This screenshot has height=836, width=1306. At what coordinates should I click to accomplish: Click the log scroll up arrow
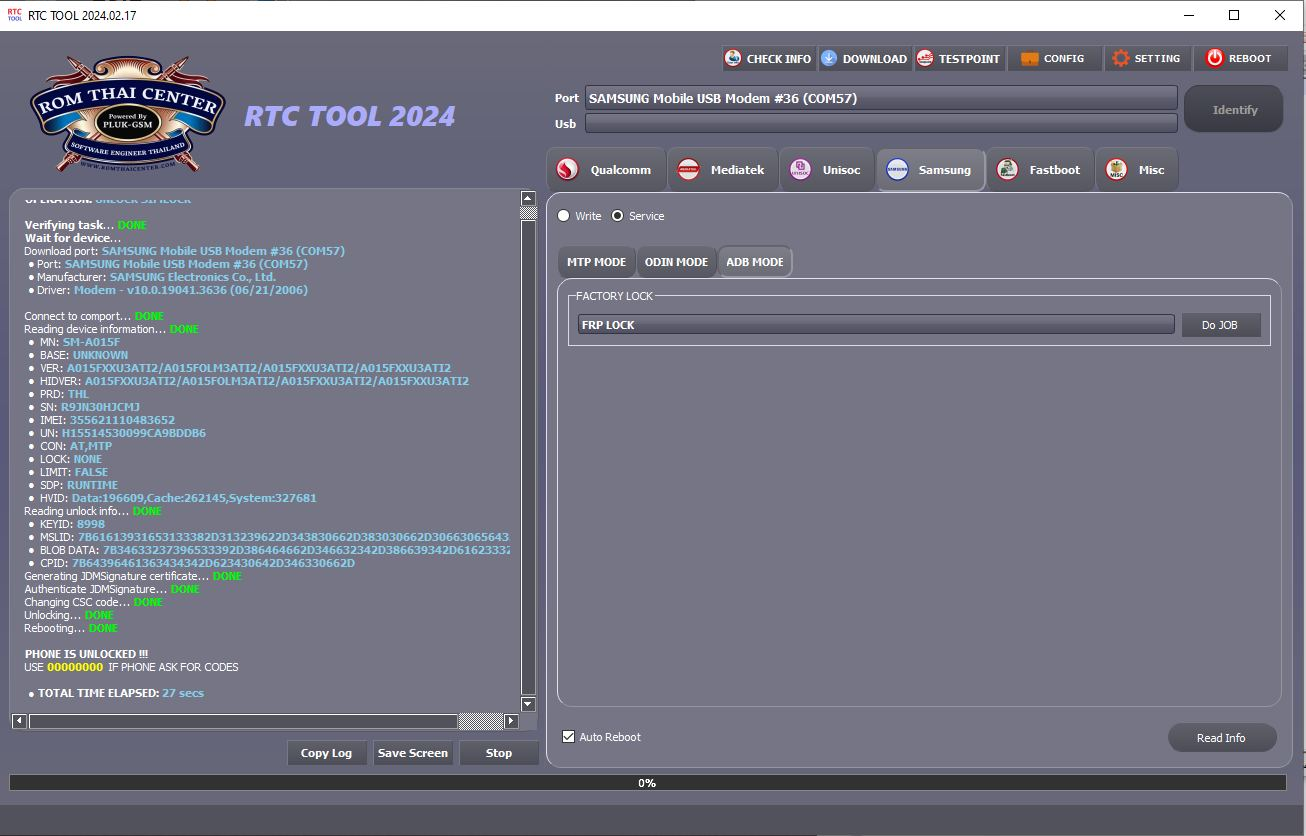click(528, 199)
